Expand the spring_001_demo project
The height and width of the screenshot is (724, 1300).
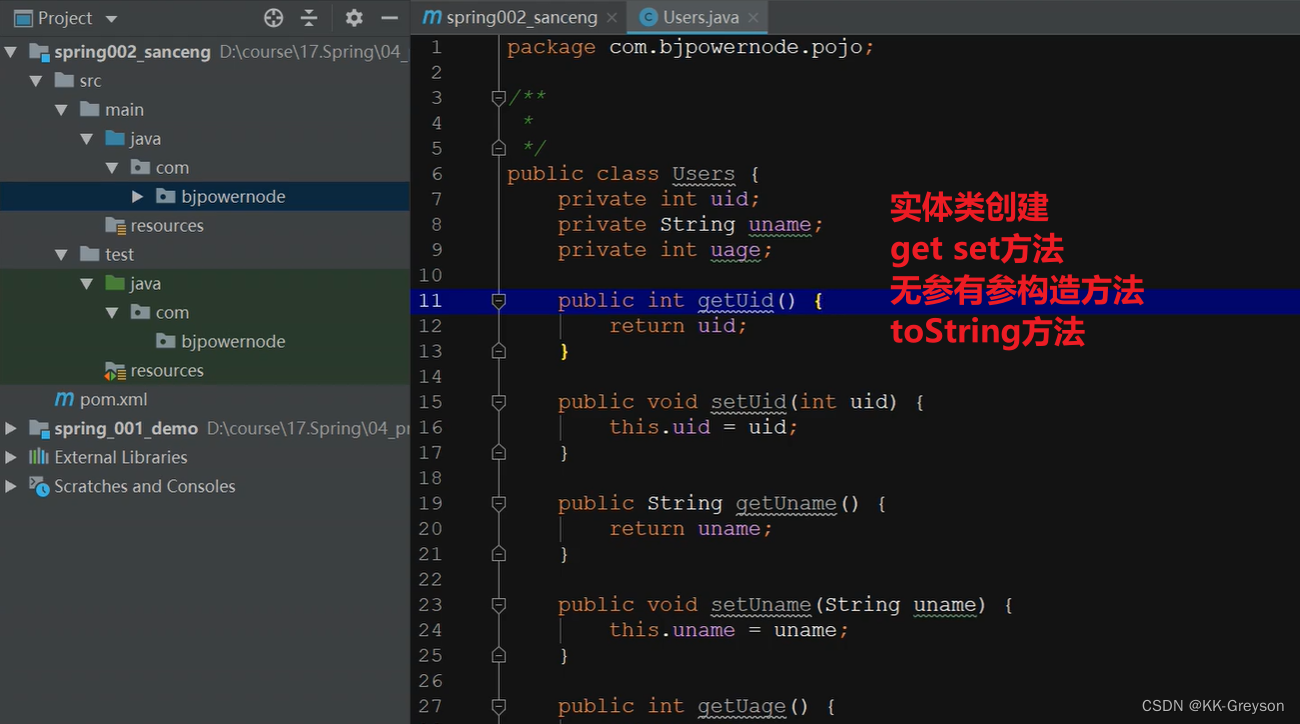point(11,429)
